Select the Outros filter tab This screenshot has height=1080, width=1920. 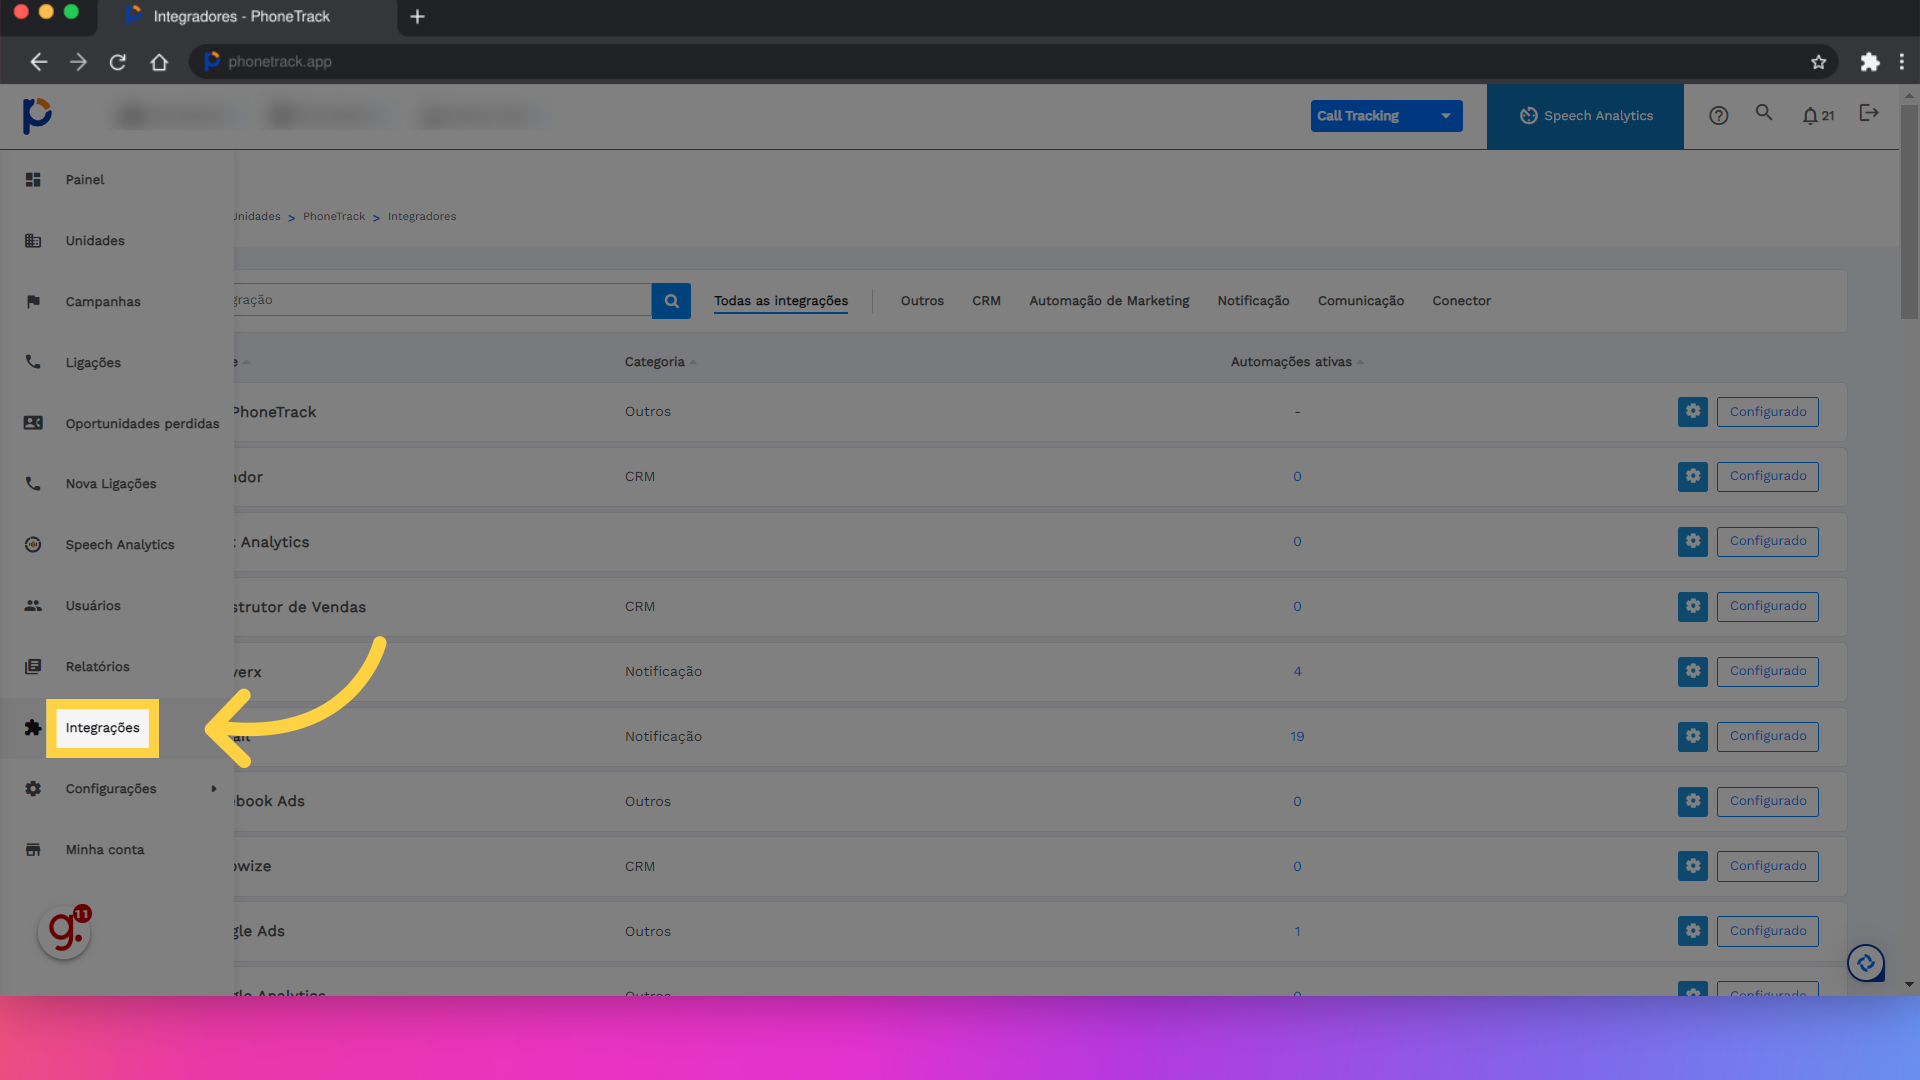[922, 301]
